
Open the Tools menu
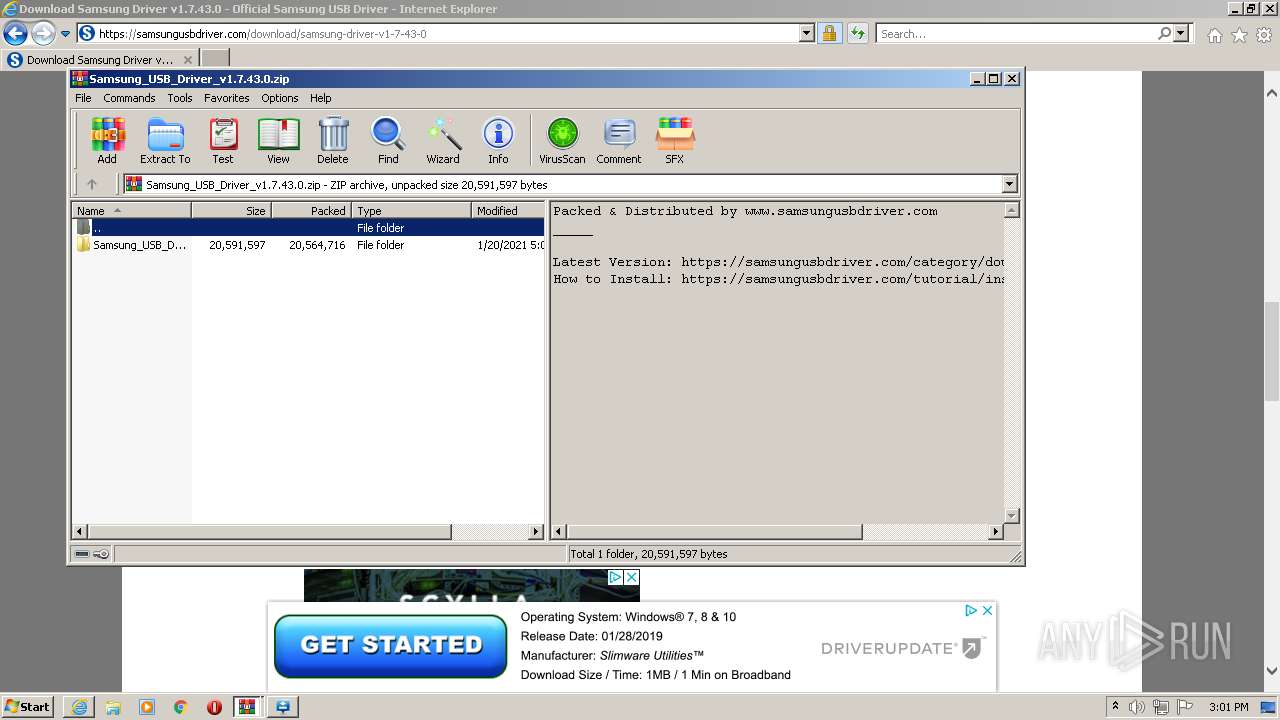(x=180, y=98)
